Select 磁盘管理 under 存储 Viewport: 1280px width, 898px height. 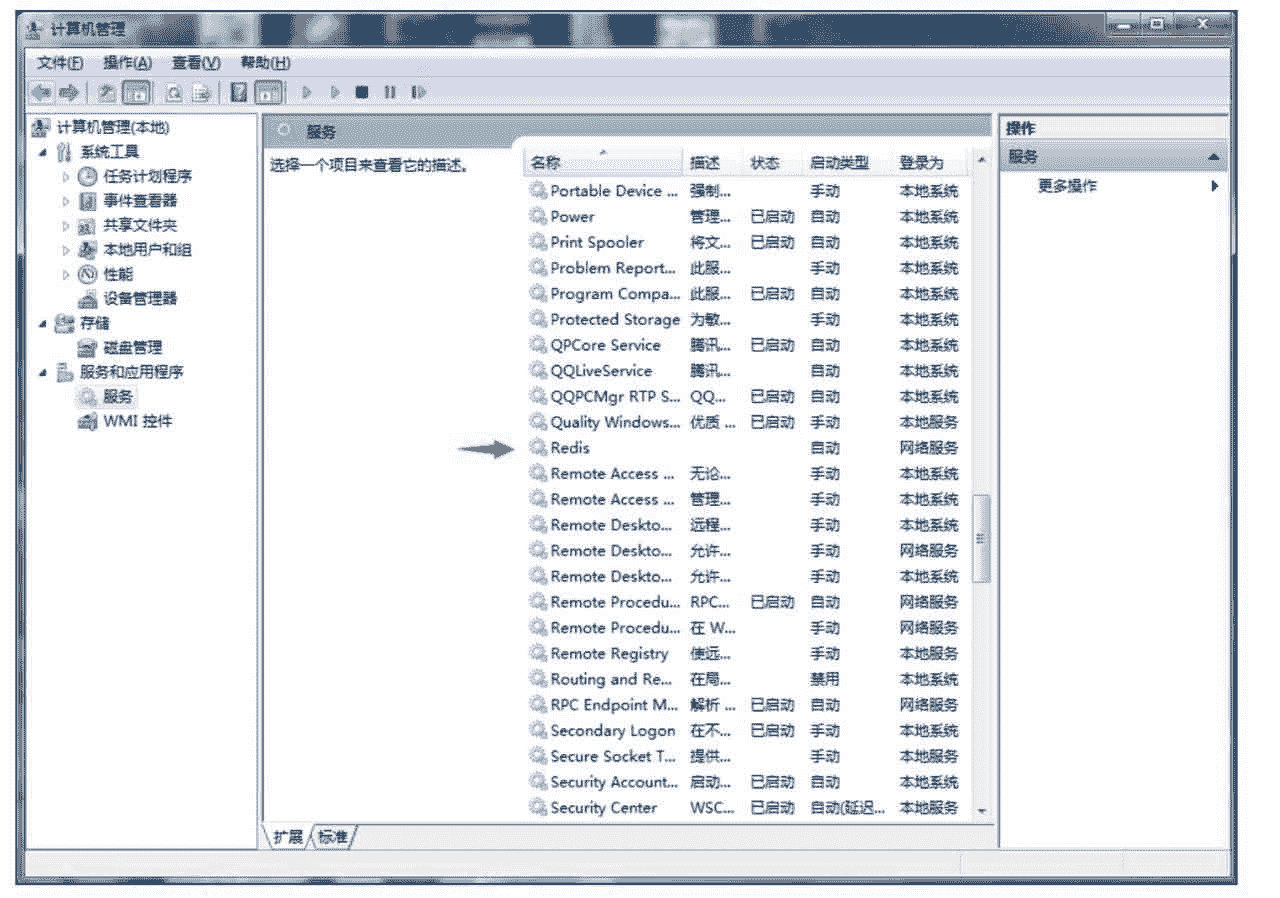tap(132, 347)
